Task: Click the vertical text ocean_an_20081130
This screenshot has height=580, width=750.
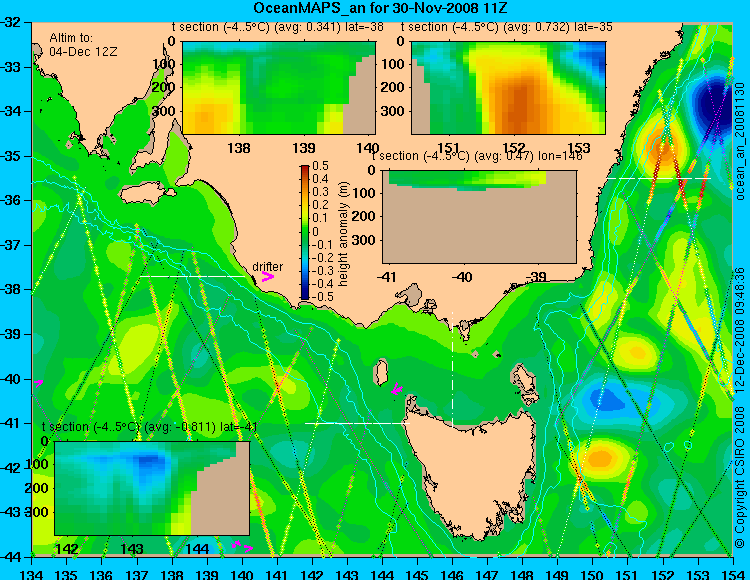Action: [740, 141]
